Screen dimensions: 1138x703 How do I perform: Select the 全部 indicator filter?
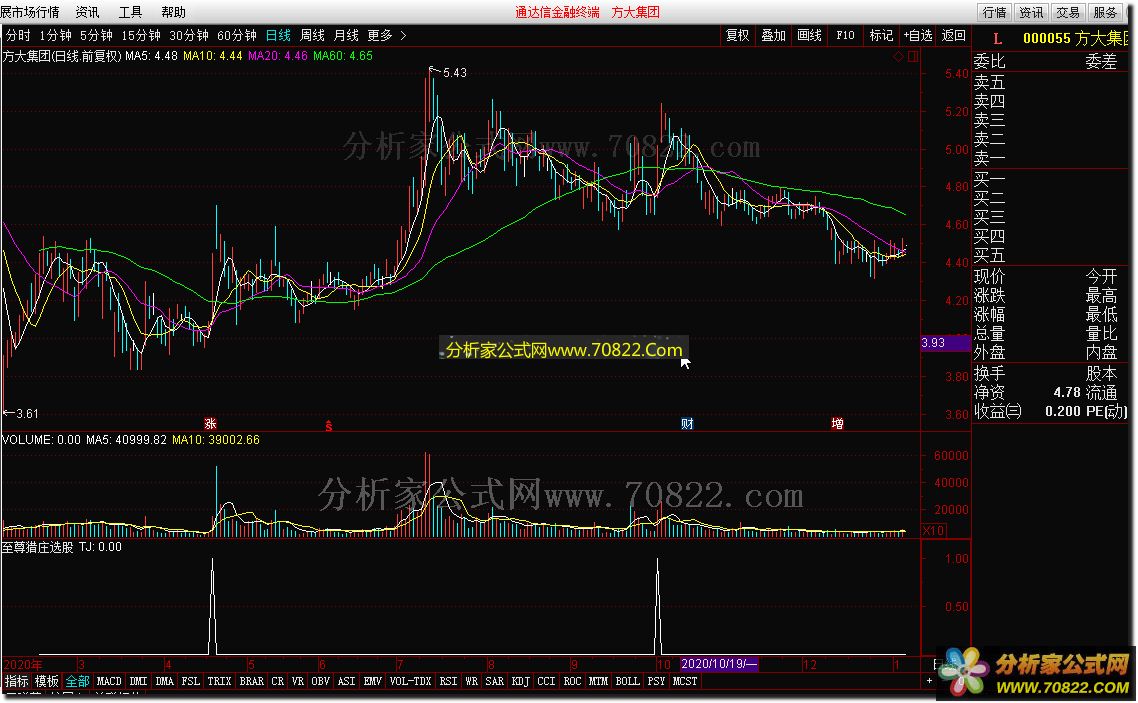78,681
